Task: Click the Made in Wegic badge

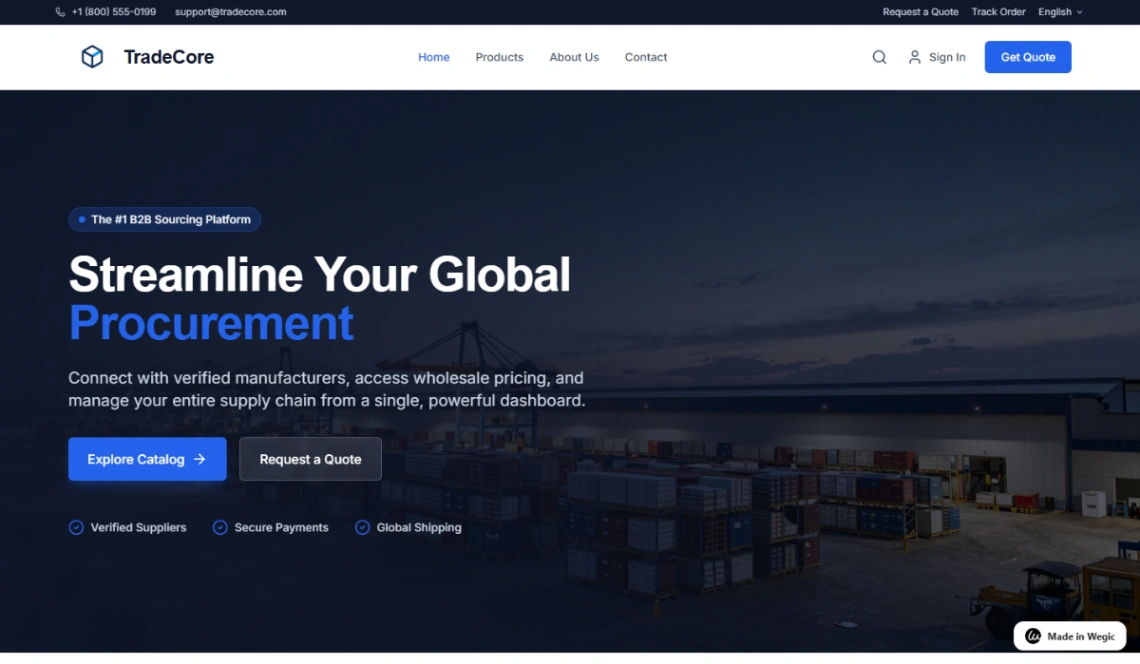Action: pos(1069,636)
